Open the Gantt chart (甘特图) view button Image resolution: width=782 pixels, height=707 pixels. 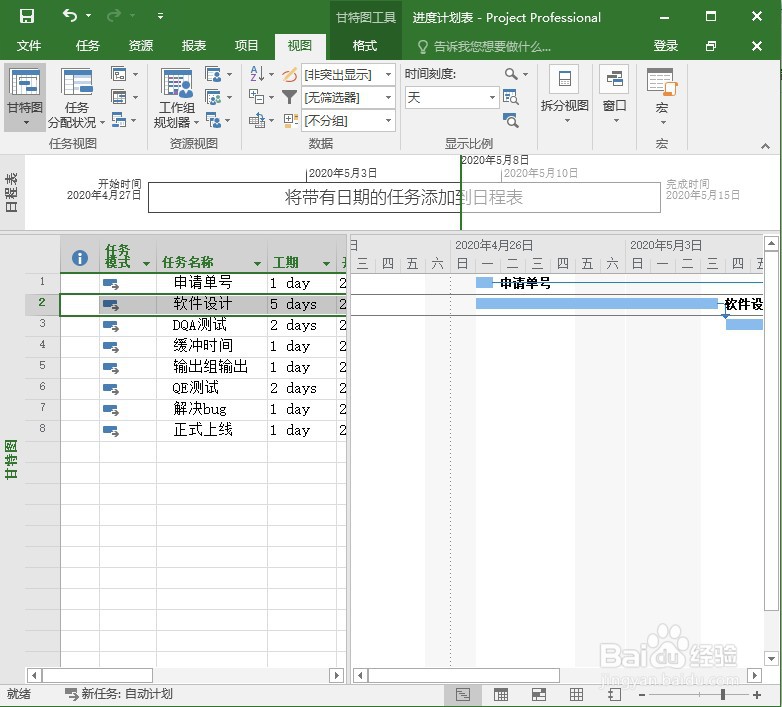(25, 96)
